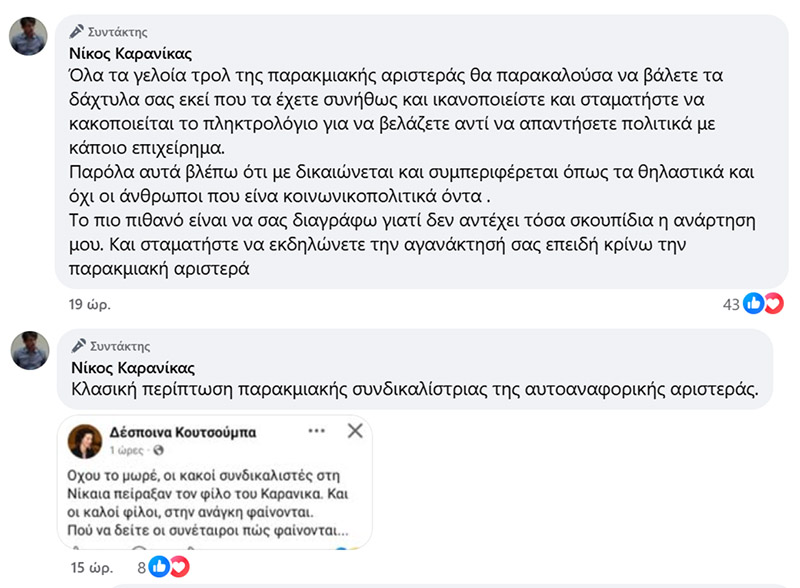The height and width of the screenshot is (588, 800).
Task: Click first comment's profile avatar
Action: pyautogui.click(x=30, y=37)
